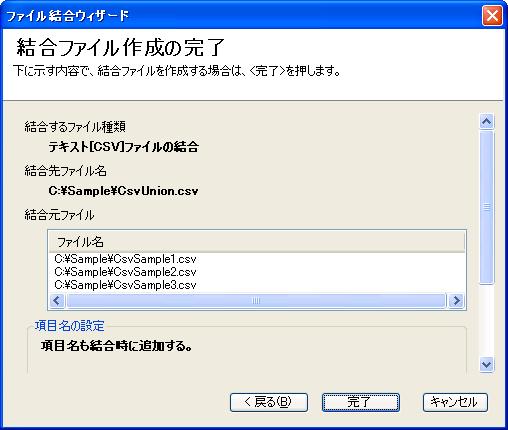Go back with the 戻る(B) button
Image resolution: width=508 pixels, height=430 pixels.
point(269,402)
